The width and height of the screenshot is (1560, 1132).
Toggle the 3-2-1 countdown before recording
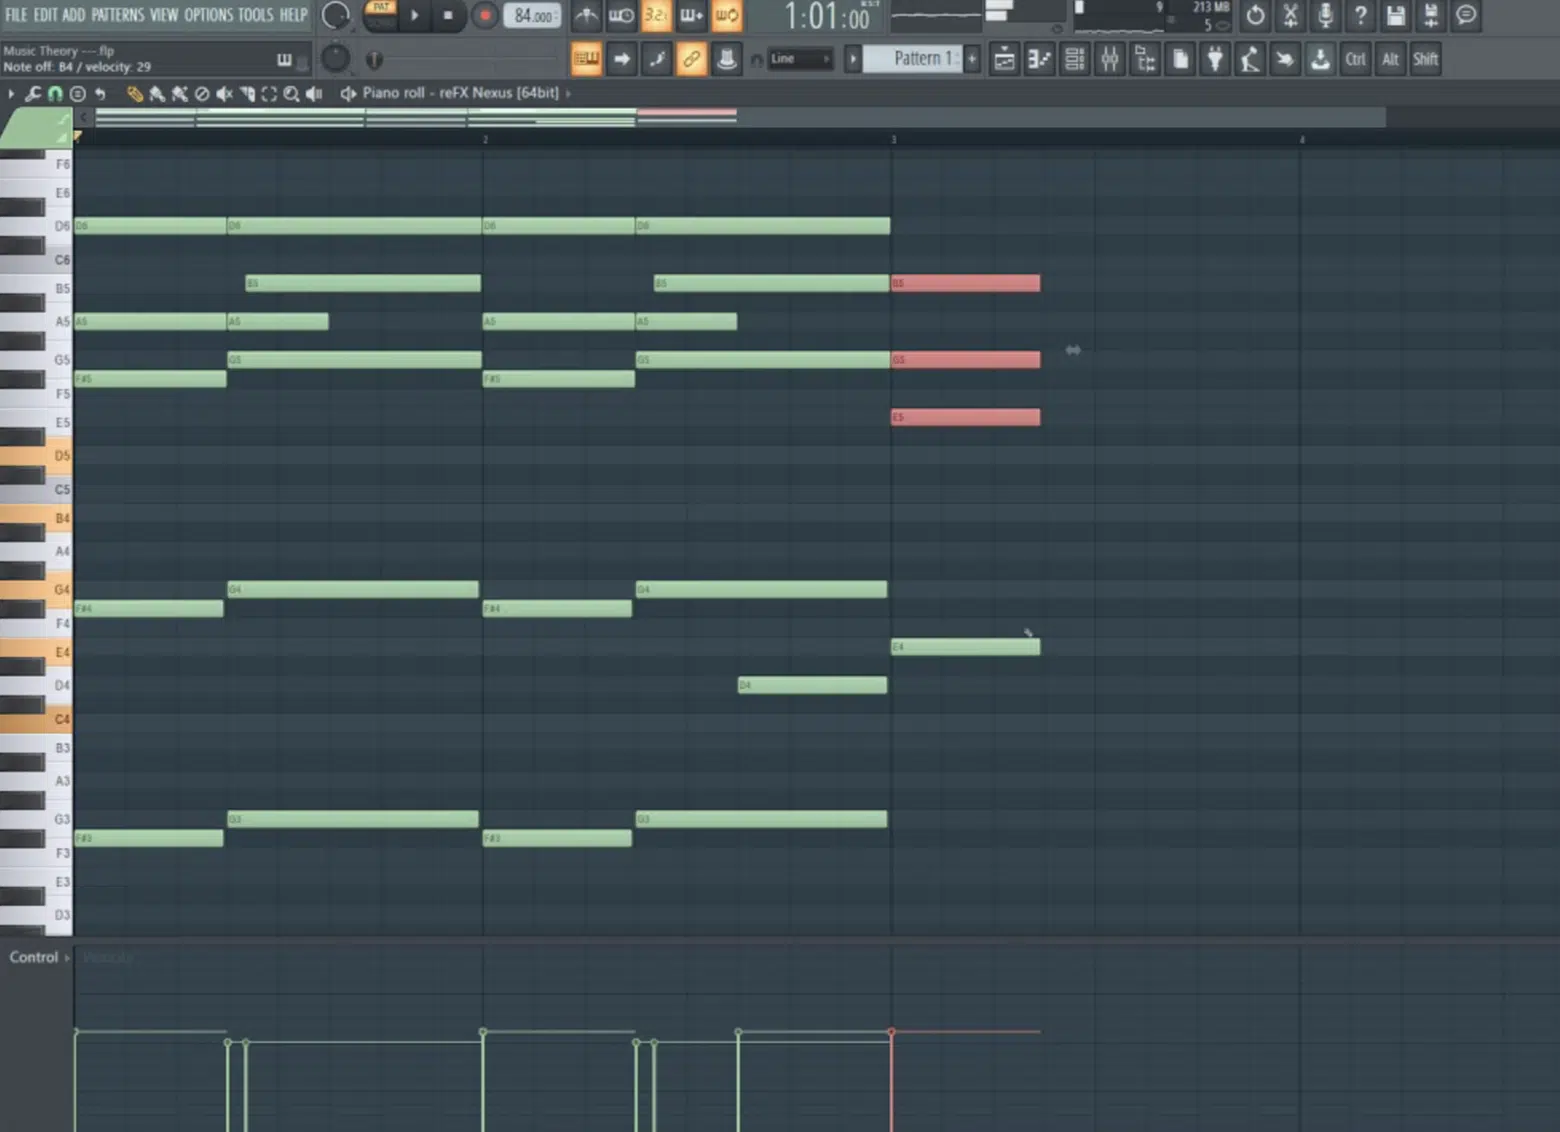655,15
